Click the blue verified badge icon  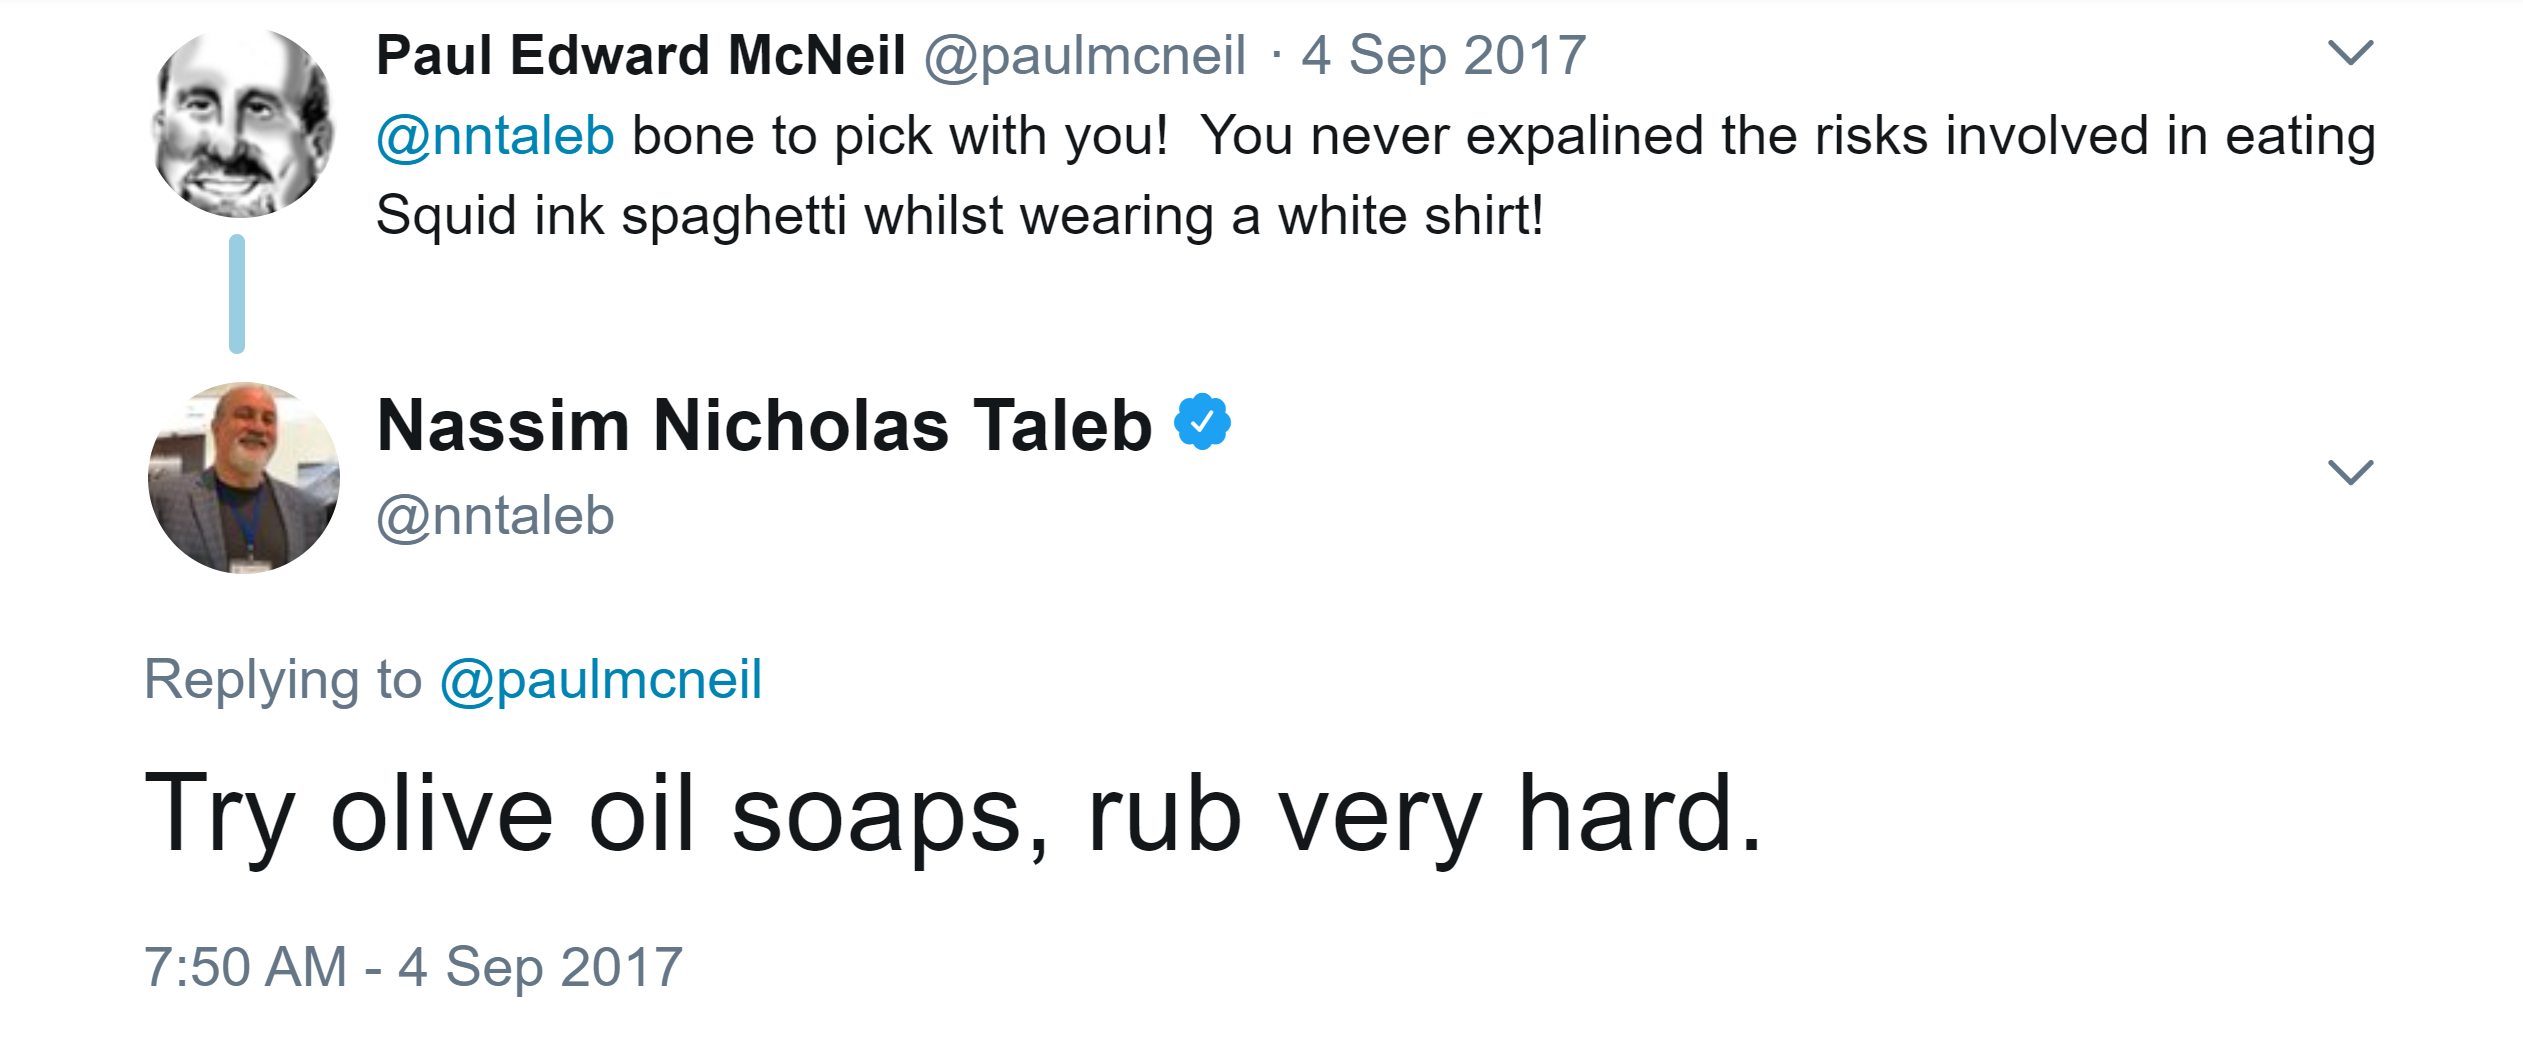1202,423
